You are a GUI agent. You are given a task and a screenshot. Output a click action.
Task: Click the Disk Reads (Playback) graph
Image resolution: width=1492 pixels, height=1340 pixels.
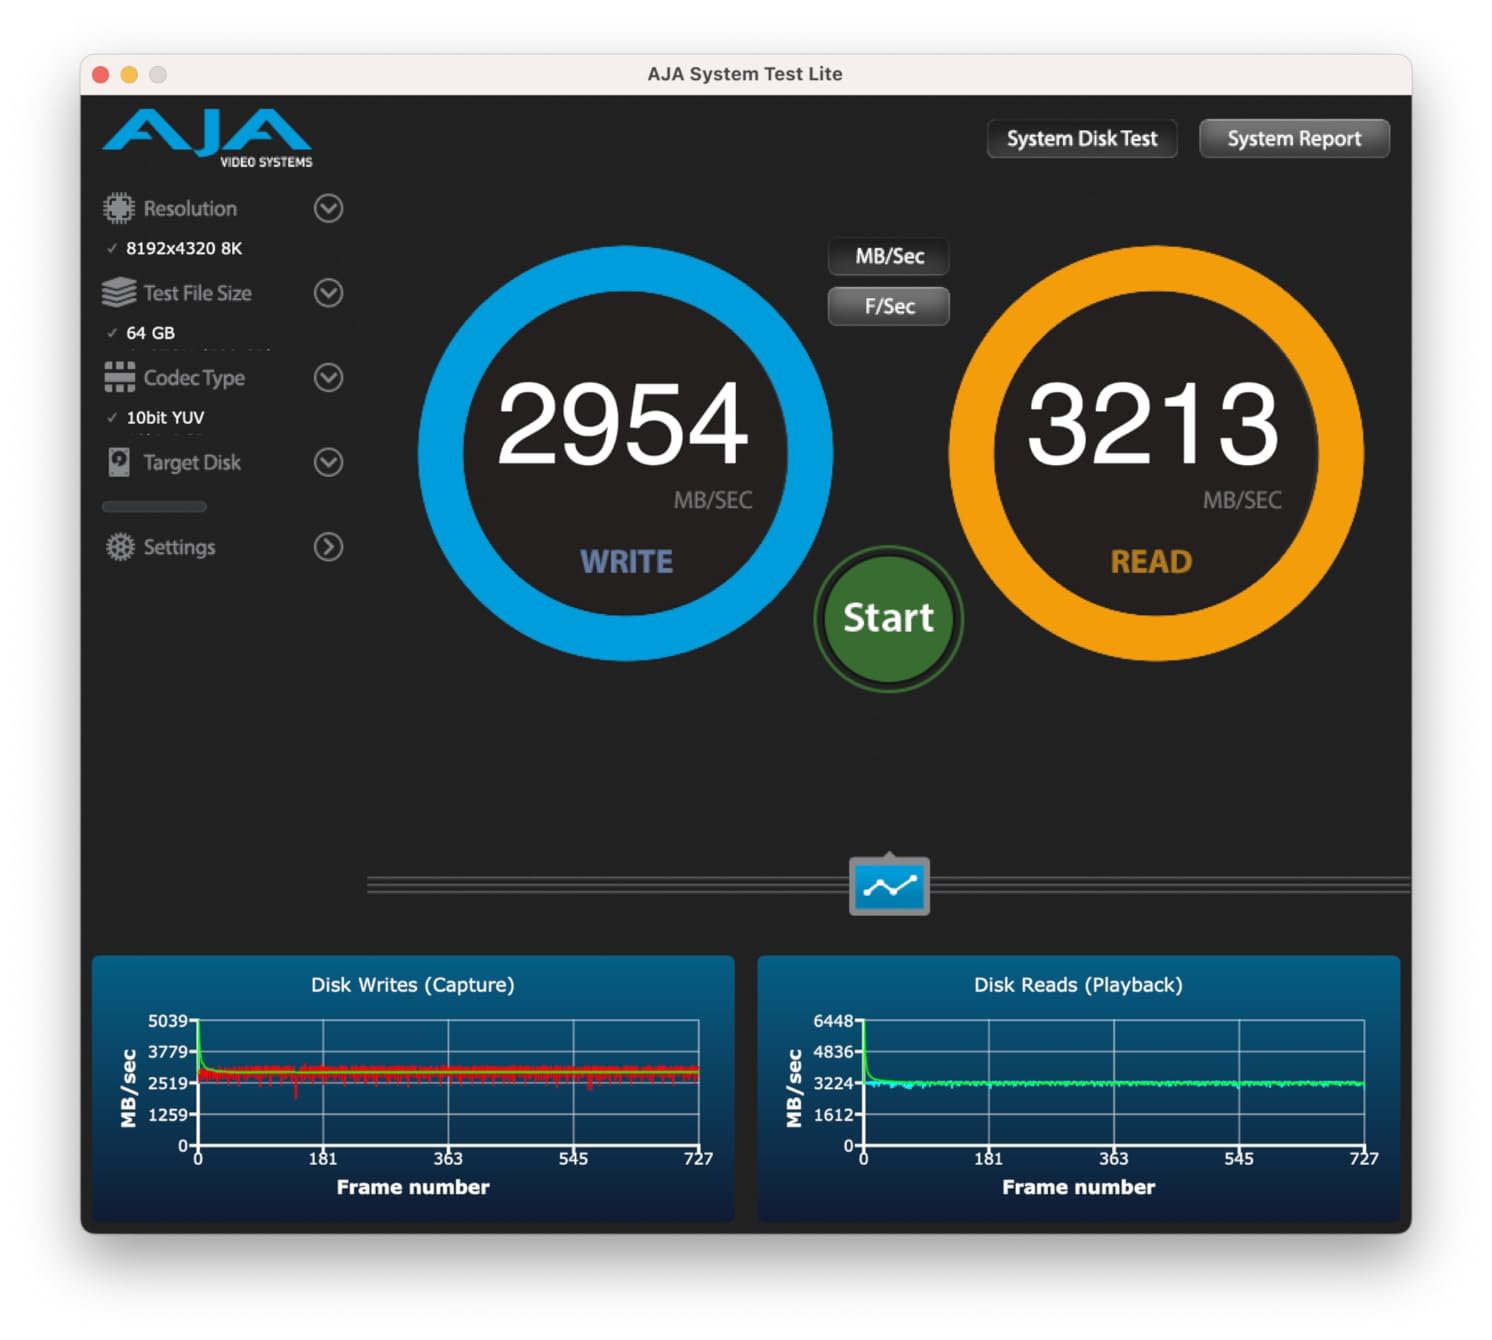[1078, 1088]
